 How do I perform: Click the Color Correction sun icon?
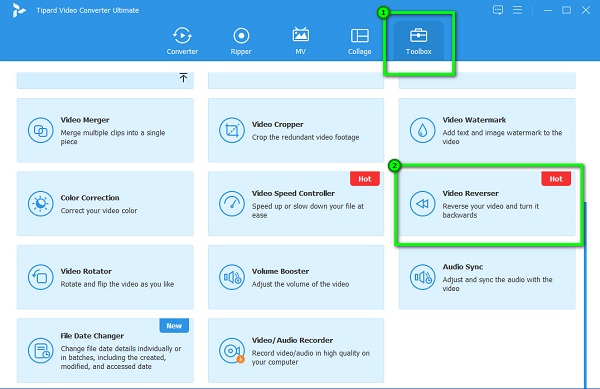click(x=40, y=203)
